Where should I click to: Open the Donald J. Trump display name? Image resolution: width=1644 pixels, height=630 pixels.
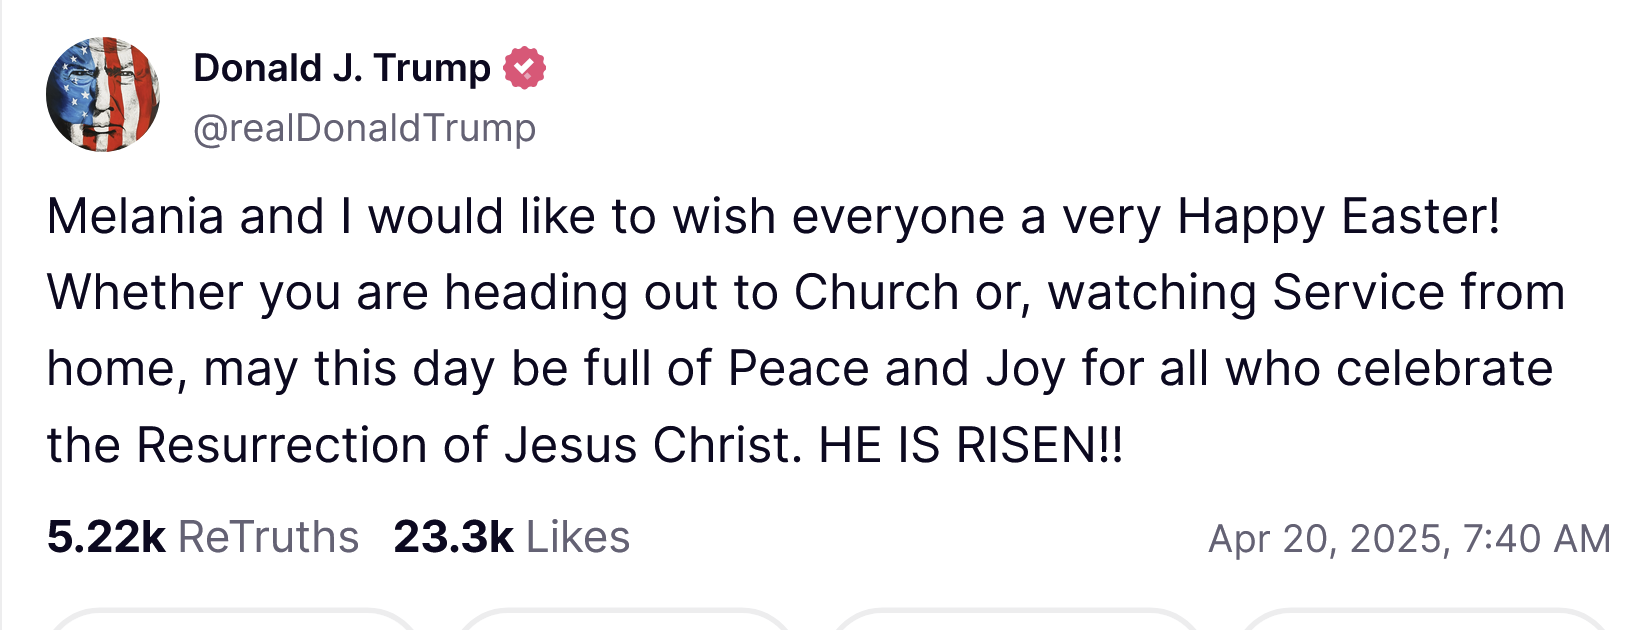[342, 68]
